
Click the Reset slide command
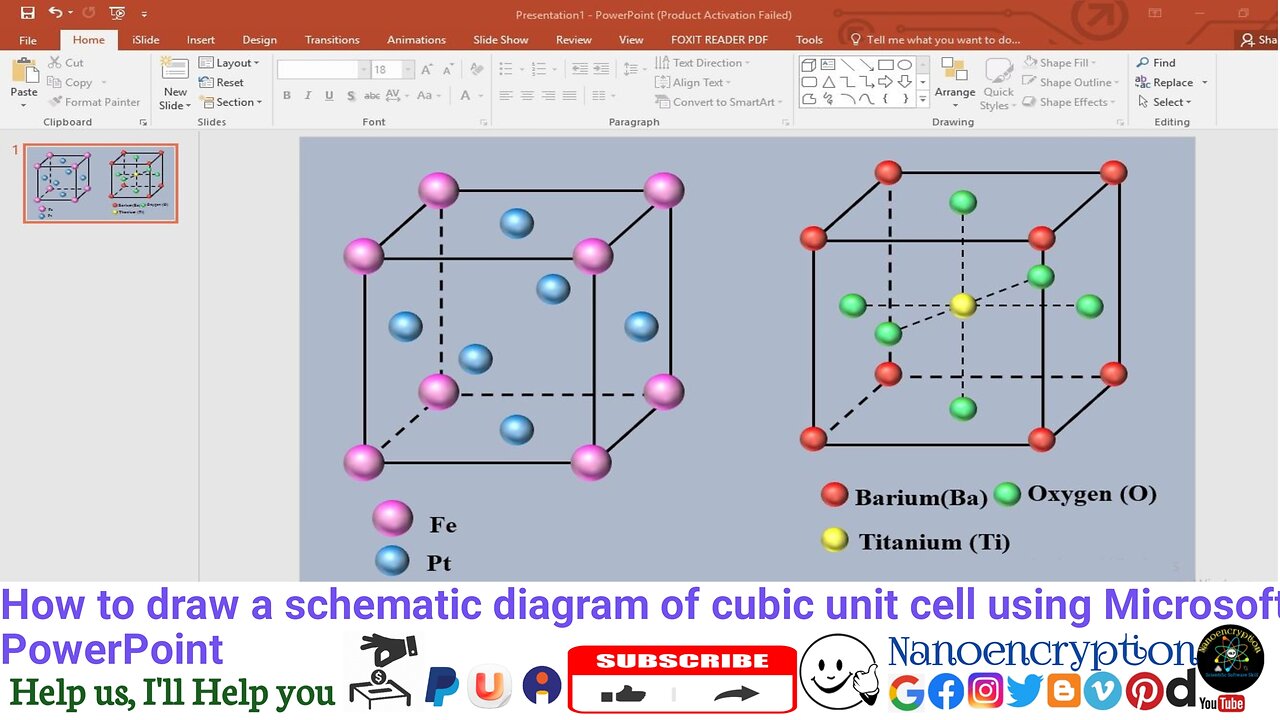point(222,82)
